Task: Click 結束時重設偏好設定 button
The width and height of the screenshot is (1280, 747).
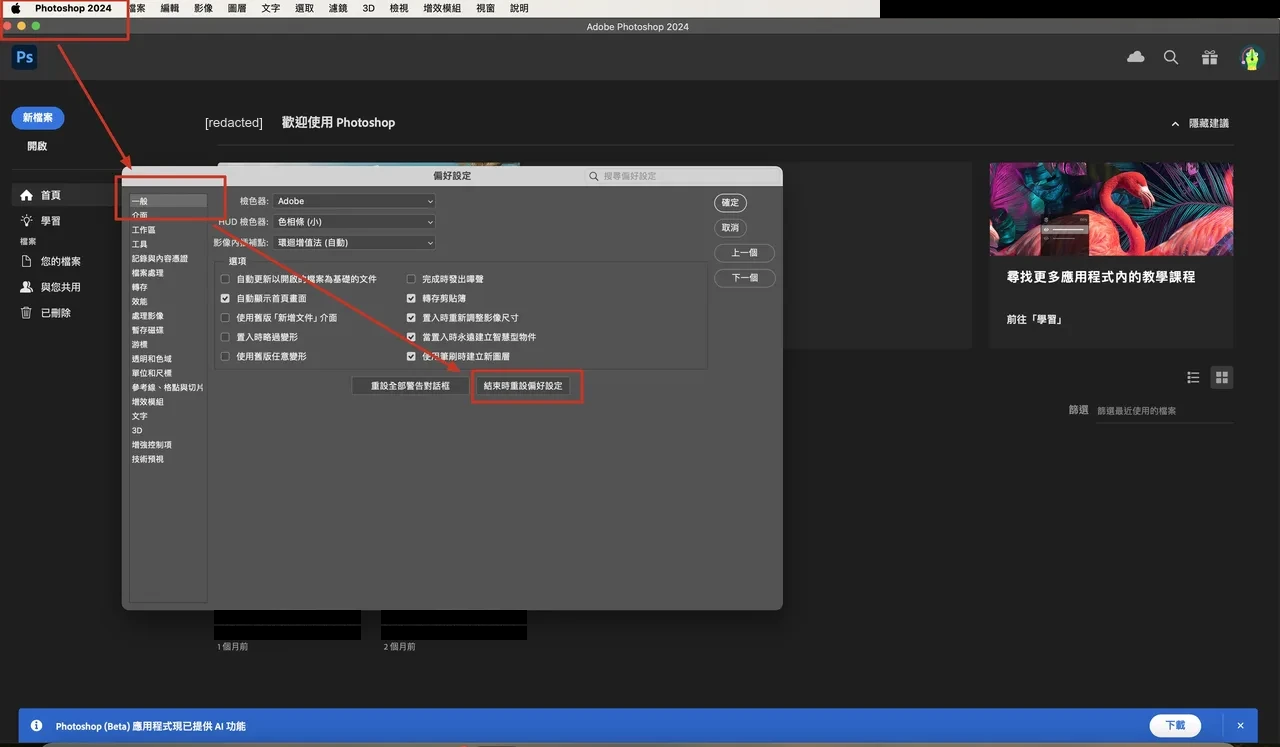Action: click(523, 386)
